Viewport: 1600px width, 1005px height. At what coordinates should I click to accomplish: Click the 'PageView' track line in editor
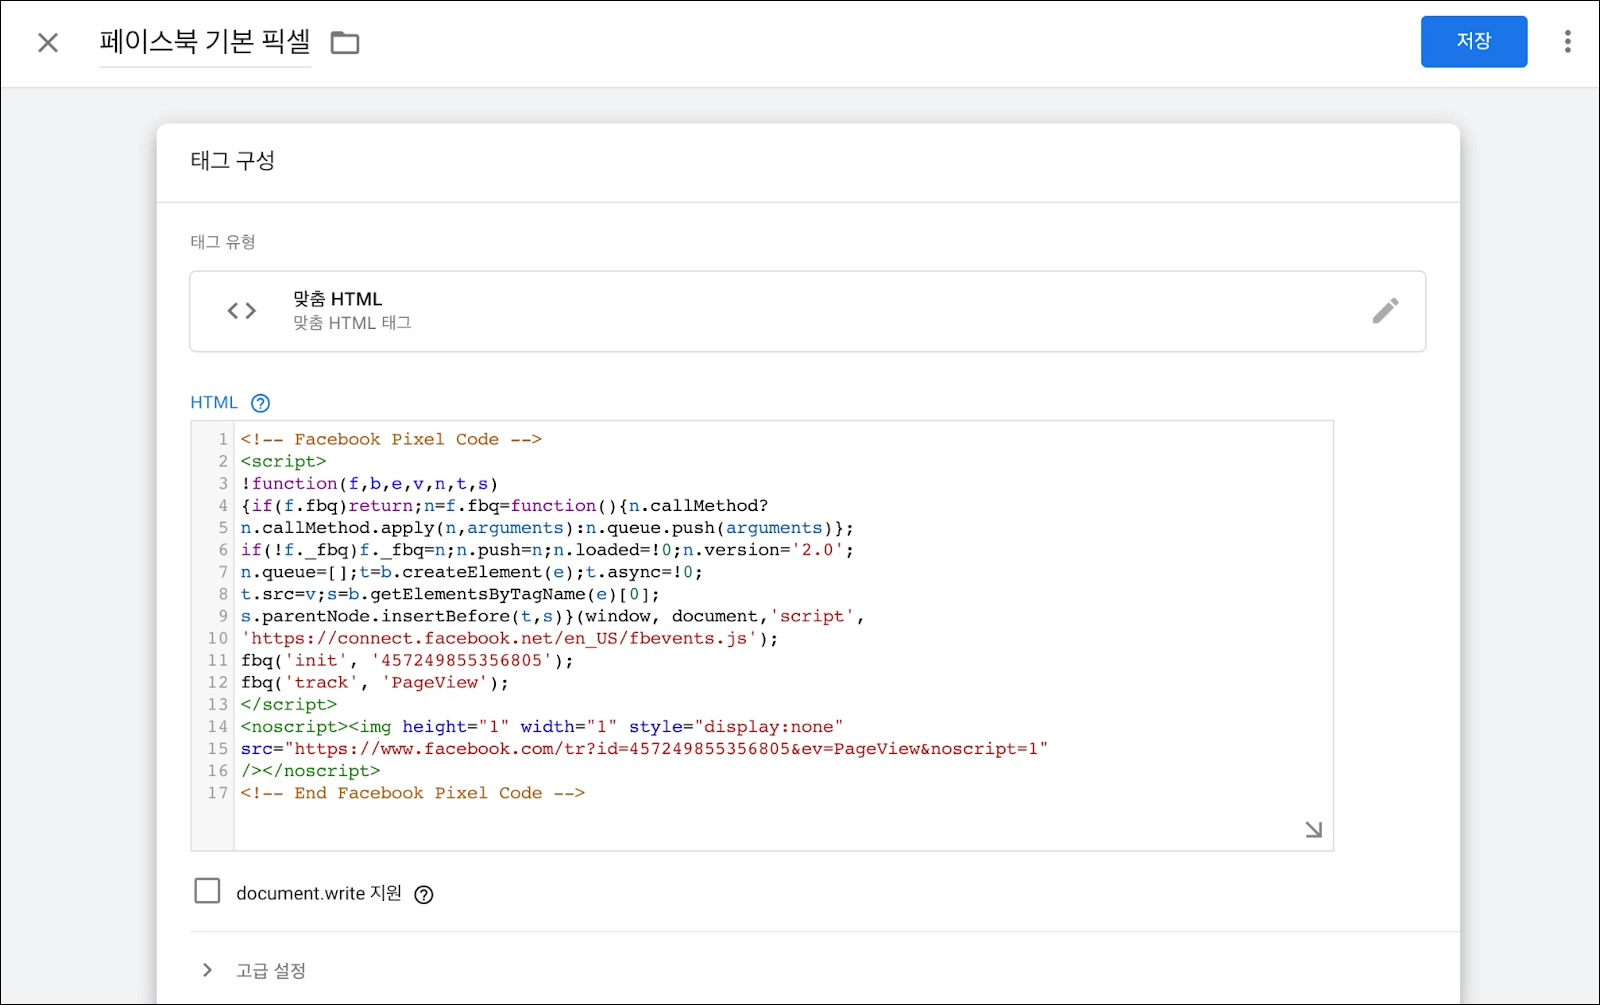pos(375,683)
